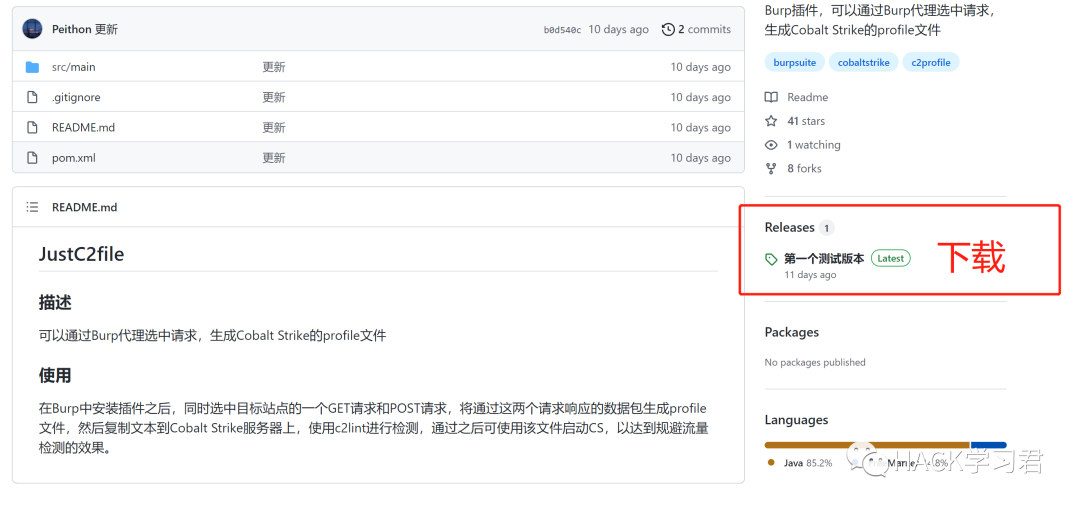Click the pom.xml file icon
The image size is (1080, 509).
(x=32, y=158)
